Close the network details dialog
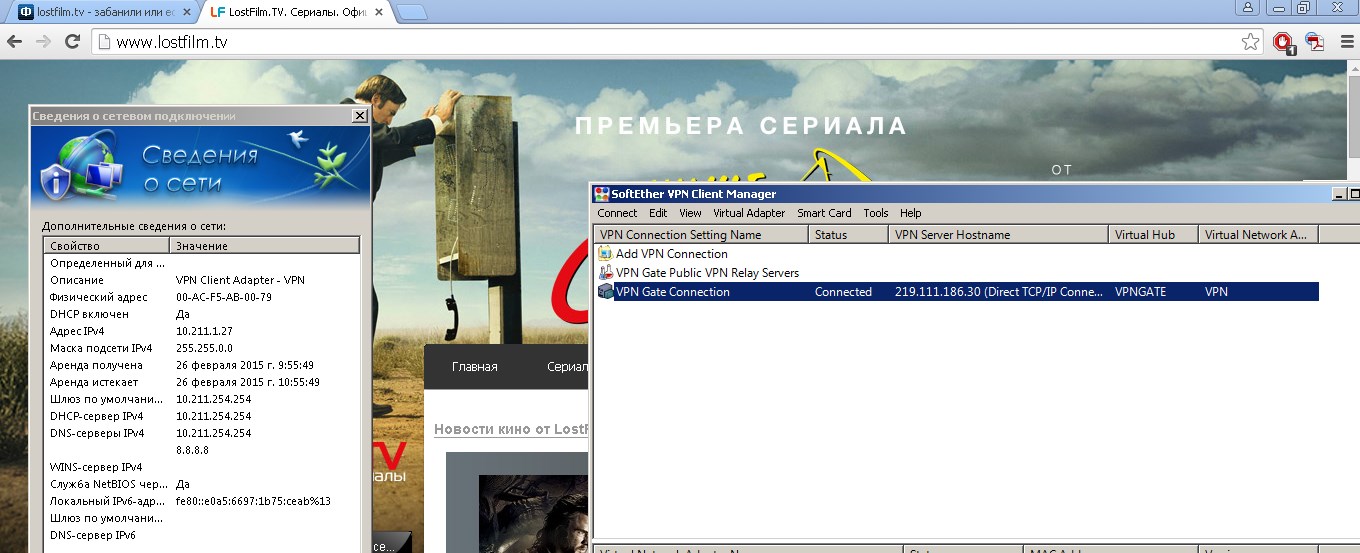This screenshot has width=1360, height=553. point(360,116)
